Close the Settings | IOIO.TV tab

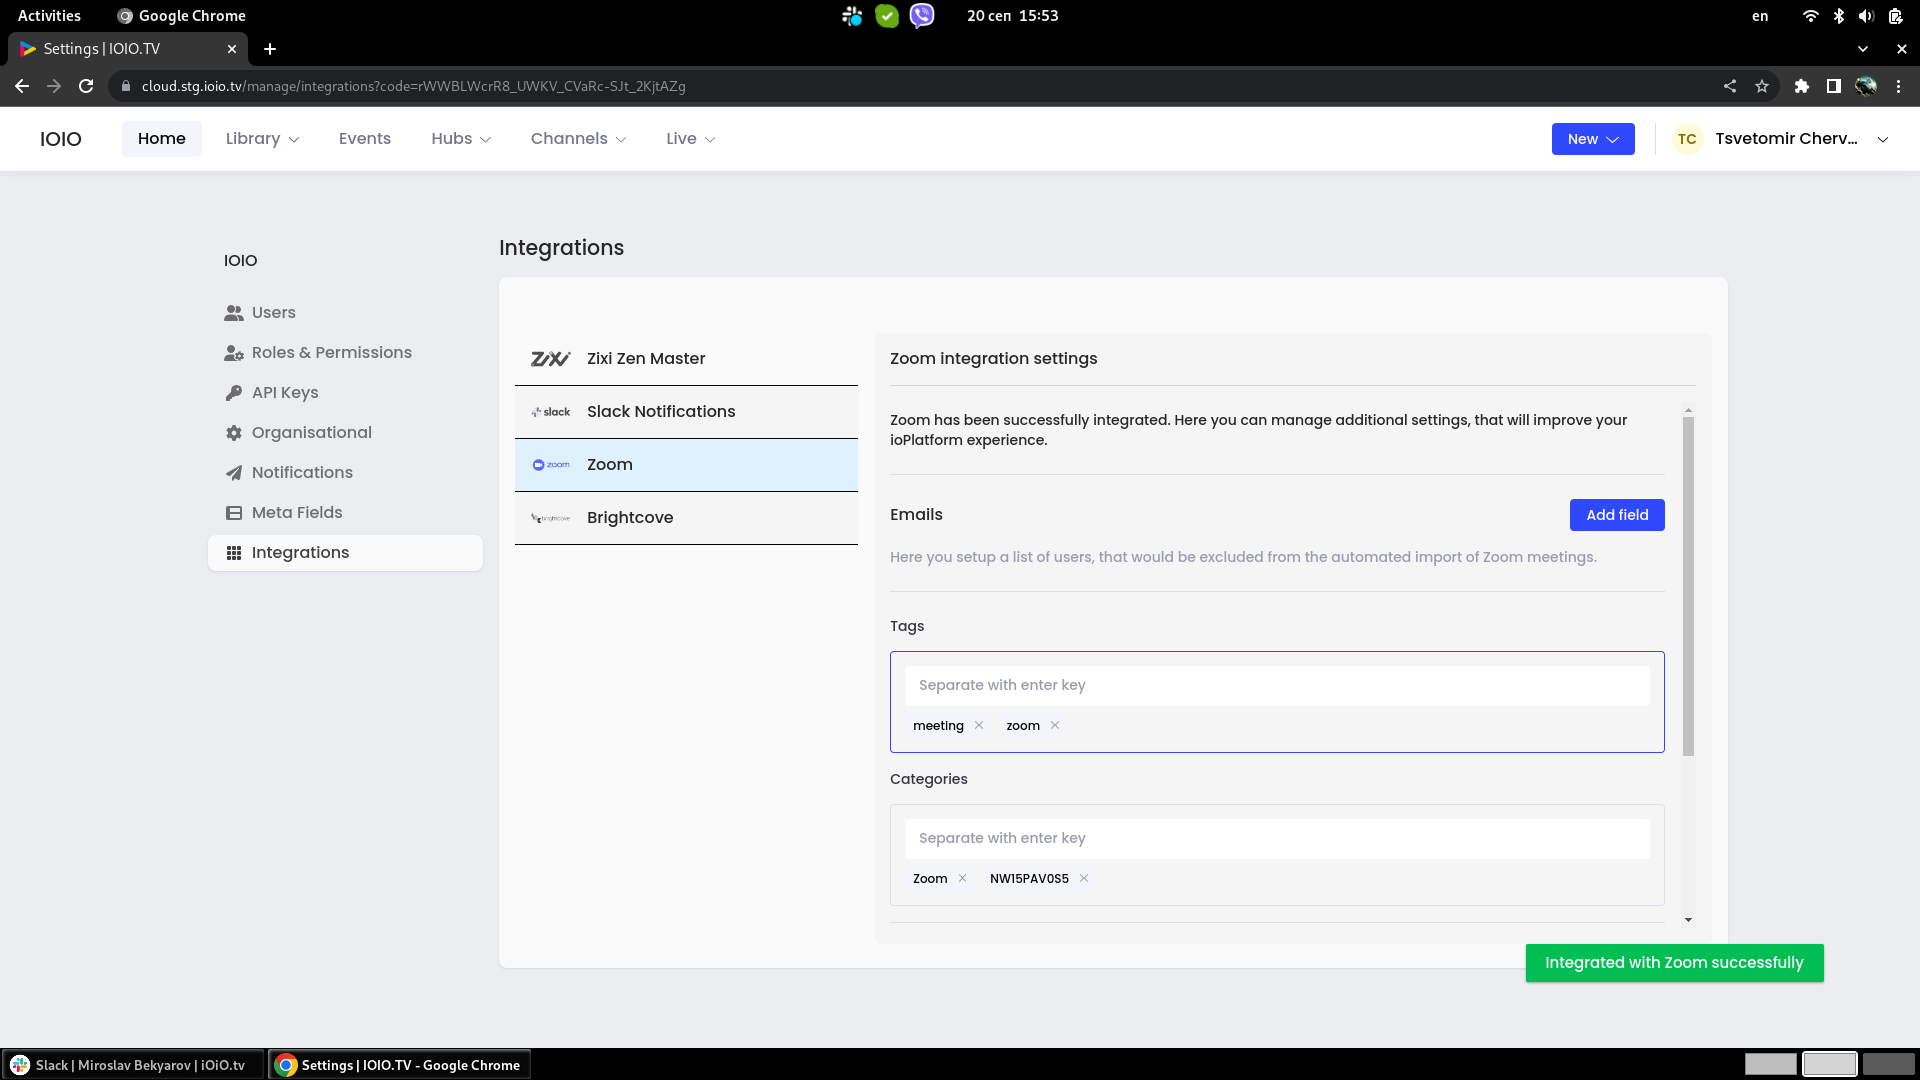pyautogui.click(x=232, y=49)
